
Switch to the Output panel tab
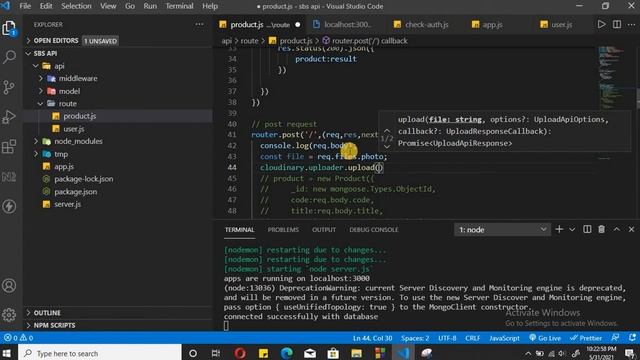[324, 230]
